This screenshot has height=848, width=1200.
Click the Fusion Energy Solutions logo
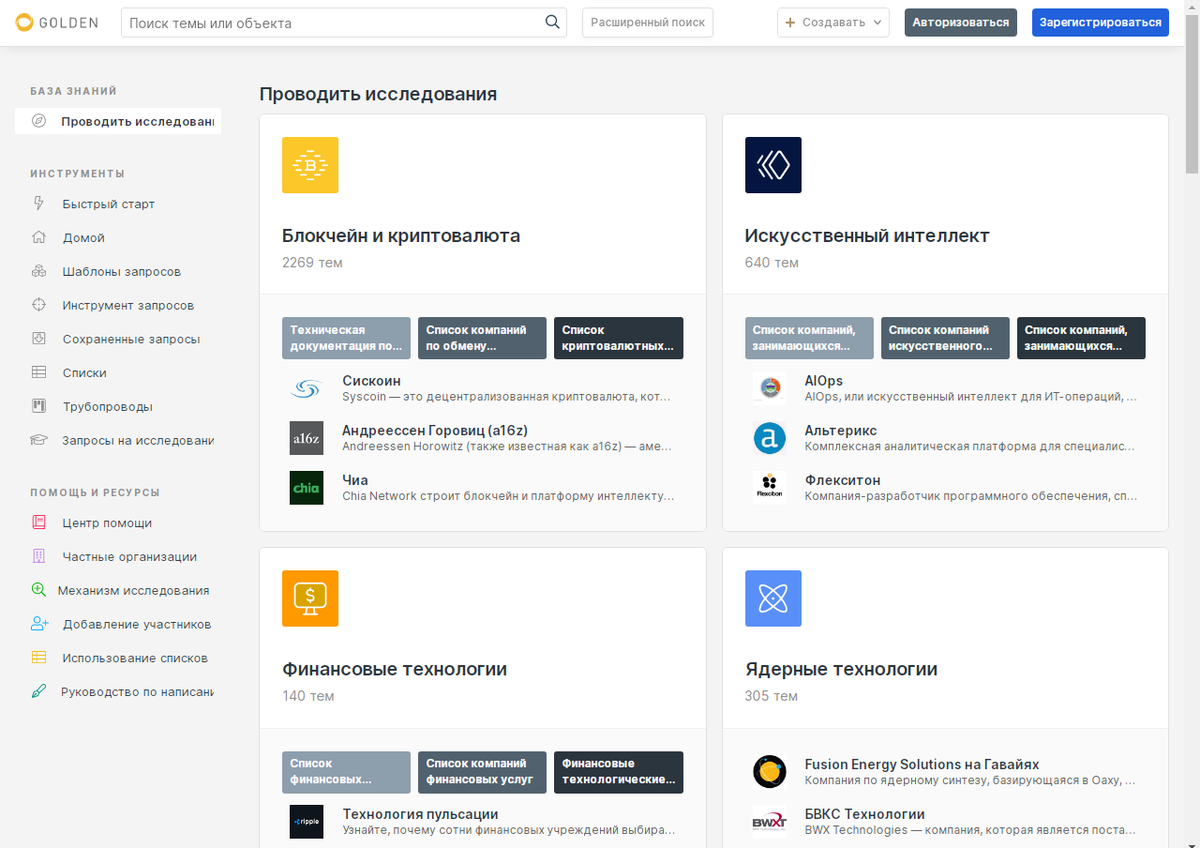(769, 771)
